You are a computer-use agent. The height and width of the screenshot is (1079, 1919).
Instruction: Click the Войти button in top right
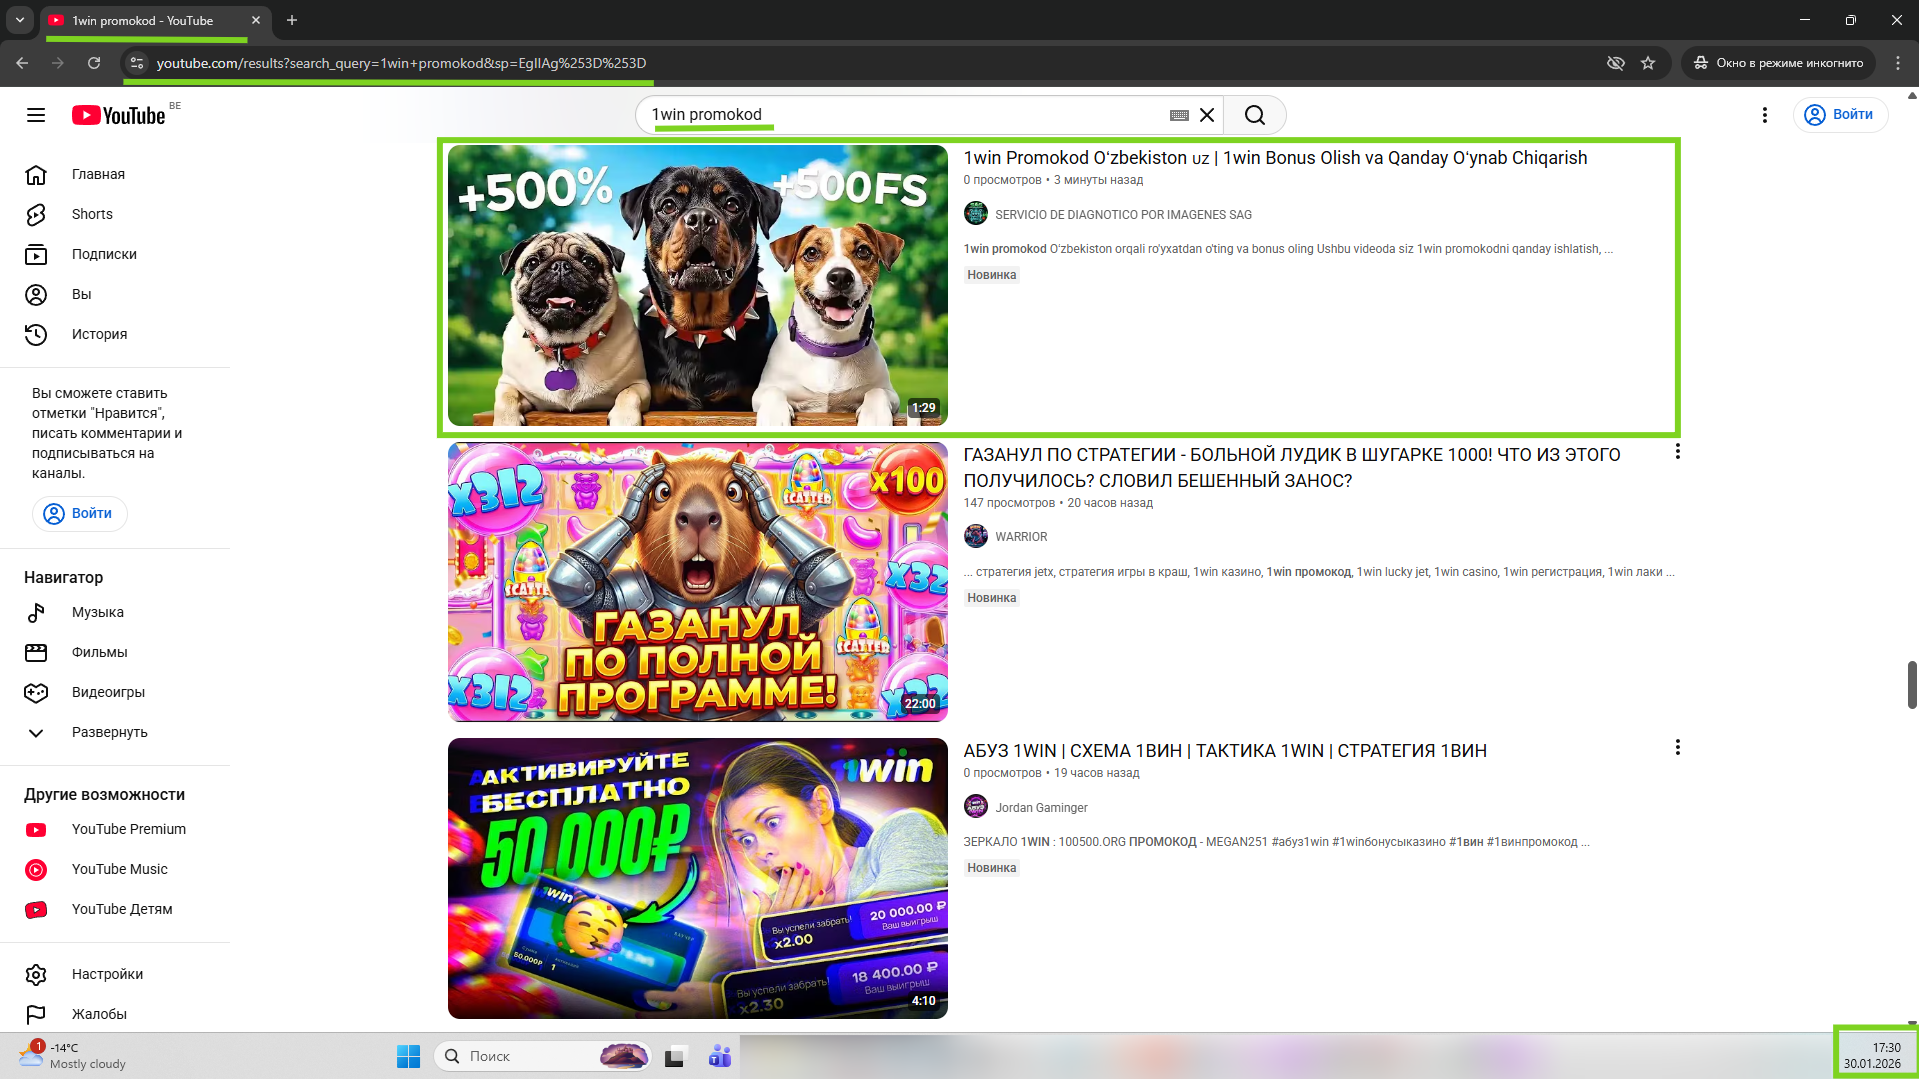click(x=1840, y=115)
